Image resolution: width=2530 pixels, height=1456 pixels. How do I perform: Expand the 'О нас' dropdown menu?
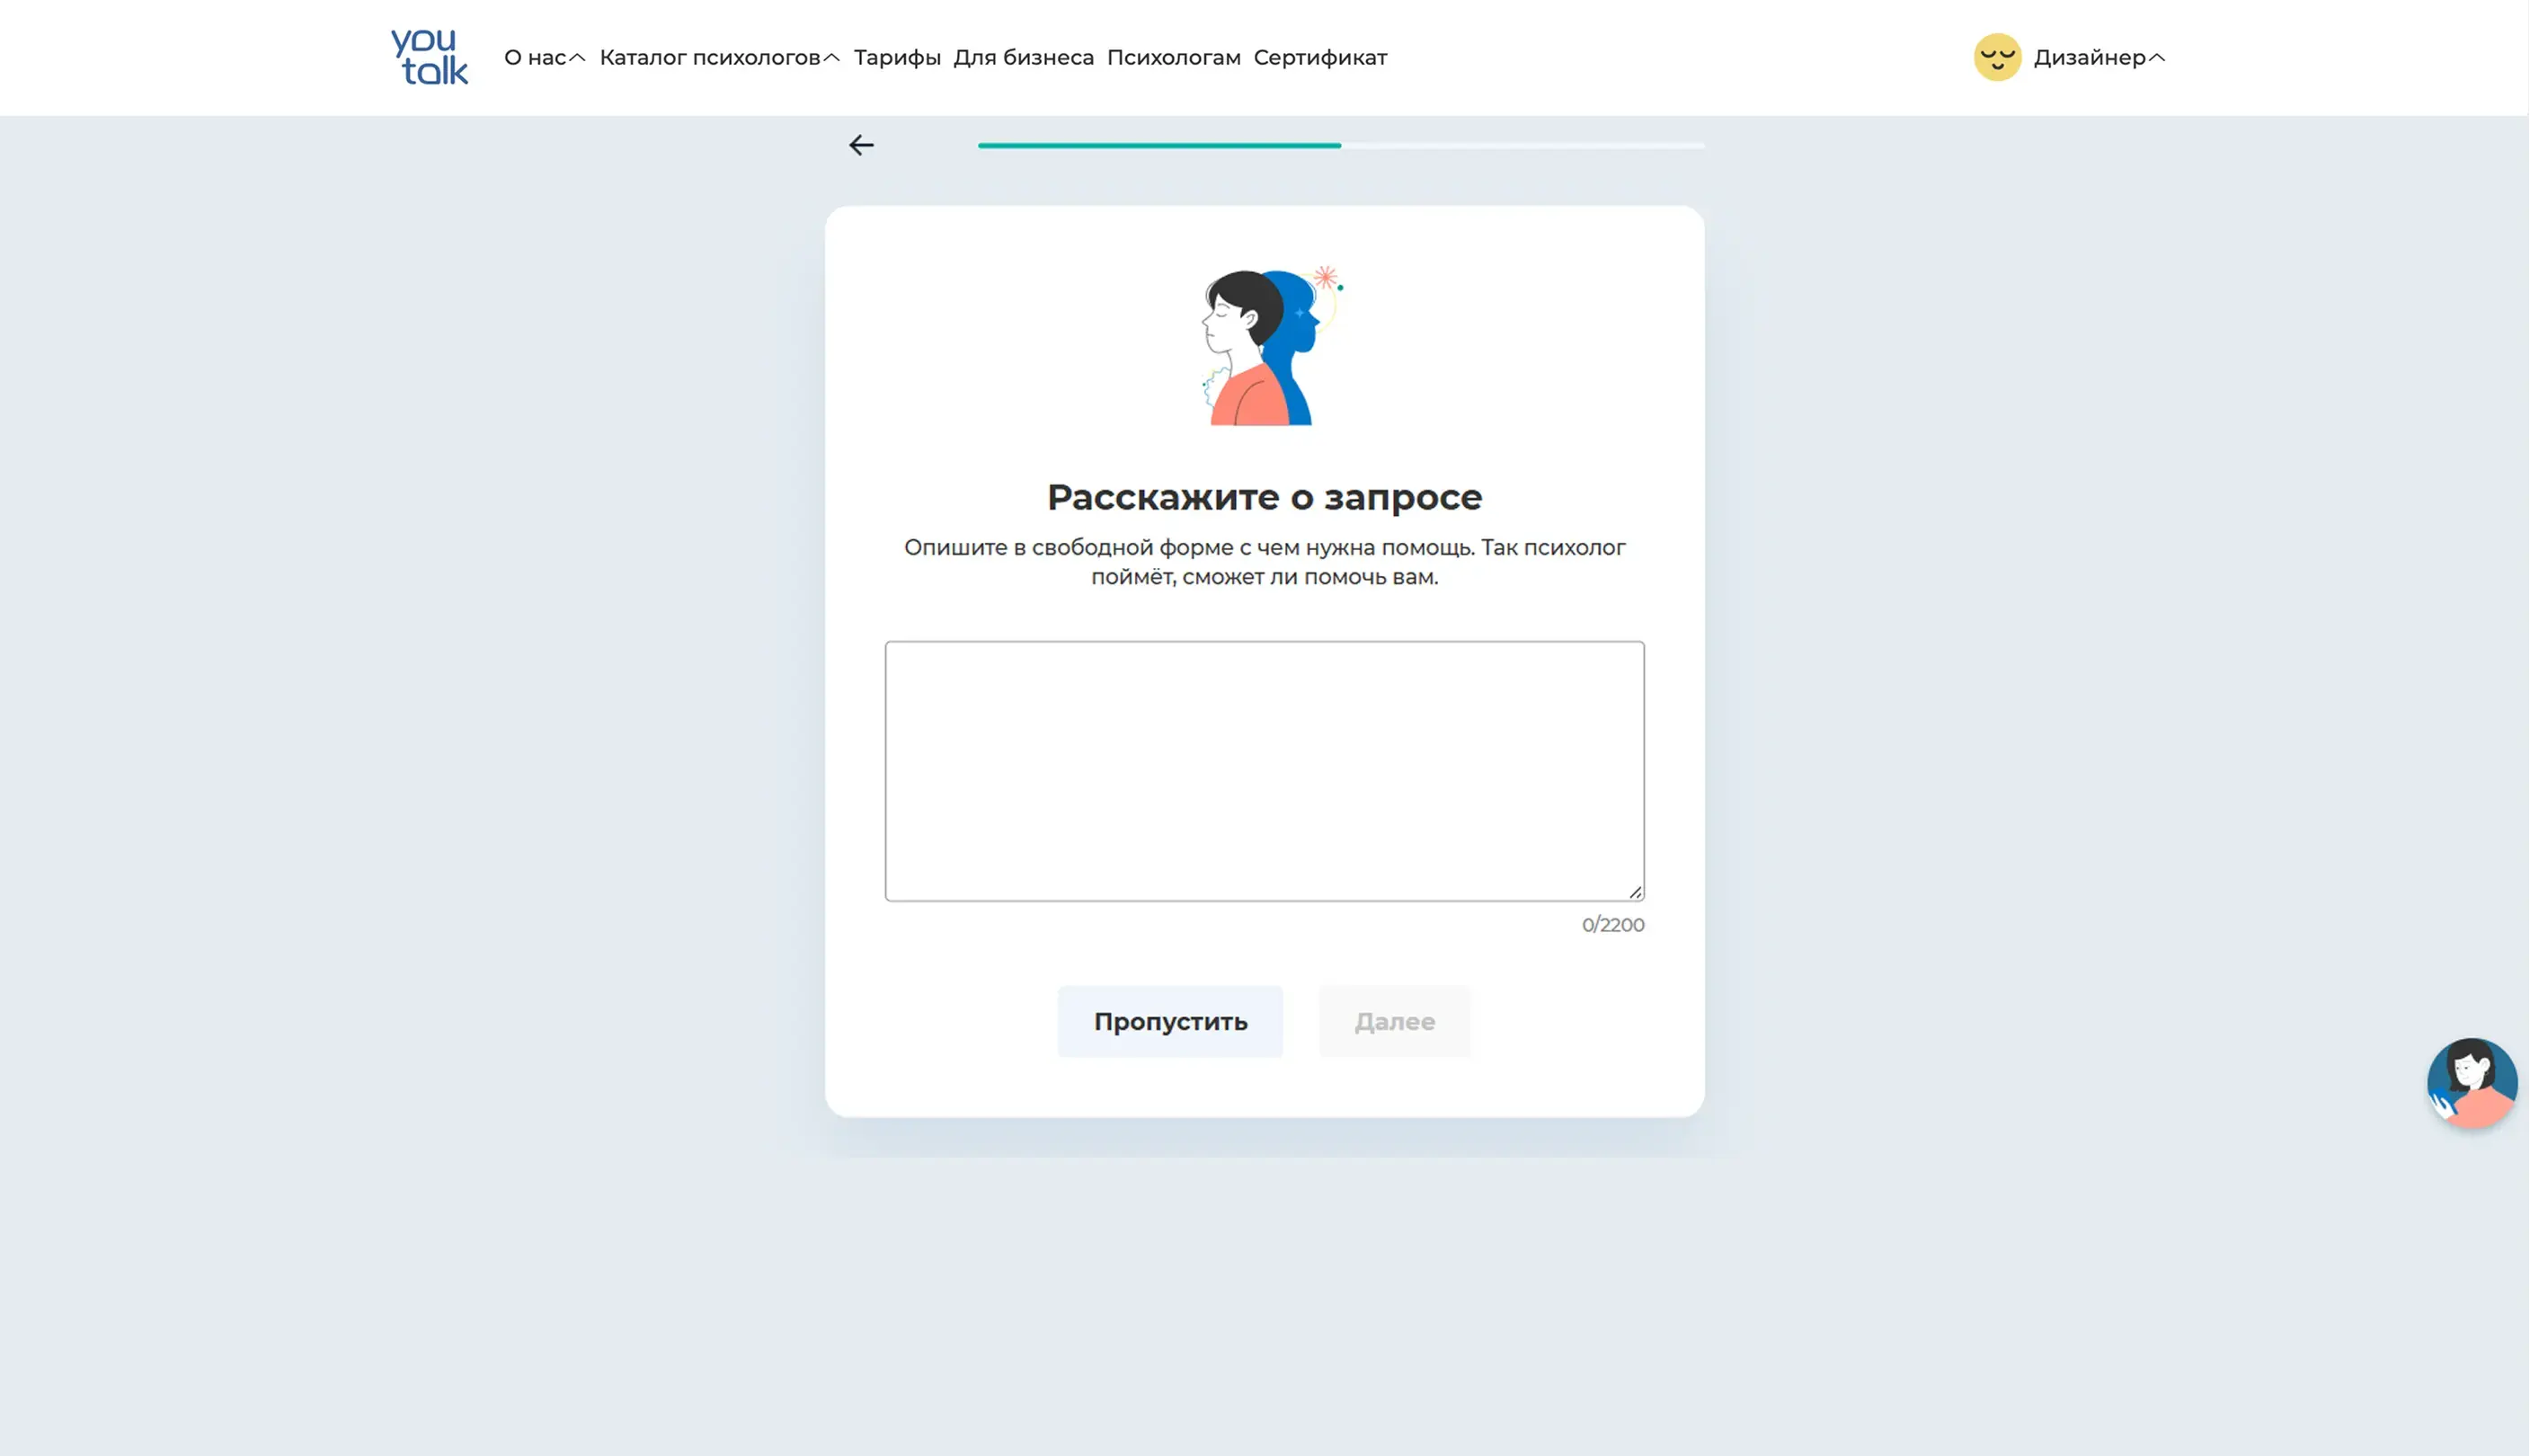tap(535, 58)
